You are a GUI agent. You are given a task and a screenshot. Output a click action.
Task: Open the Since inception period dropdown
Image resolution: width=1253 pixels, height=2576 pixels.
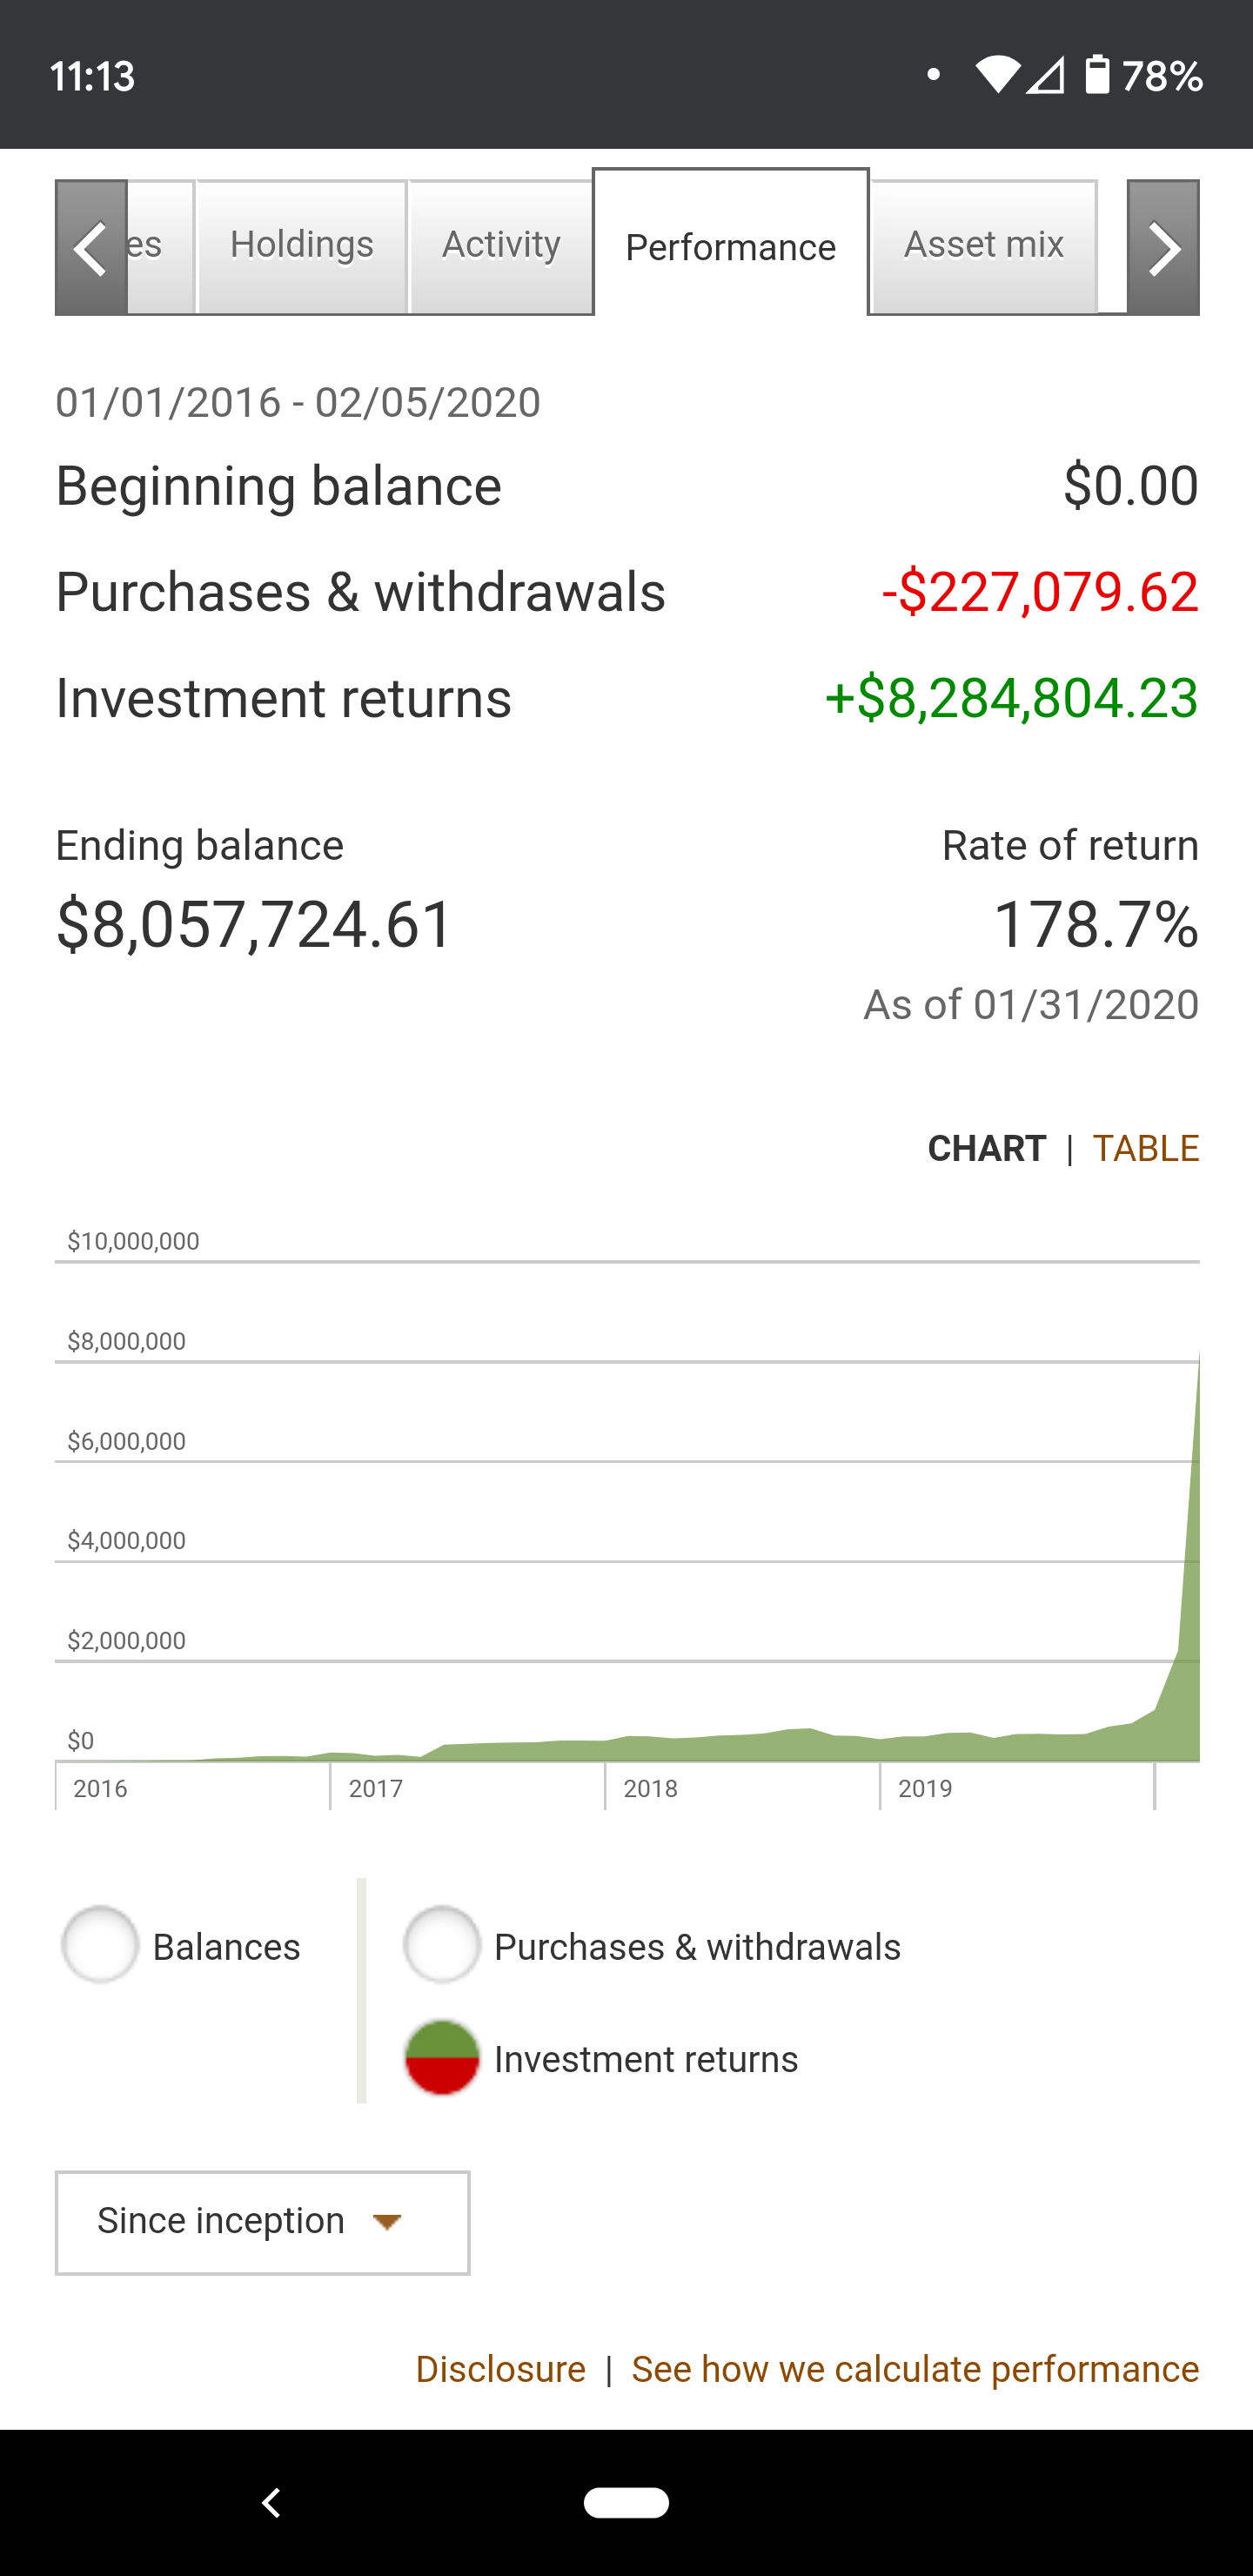coord(262,2222)
